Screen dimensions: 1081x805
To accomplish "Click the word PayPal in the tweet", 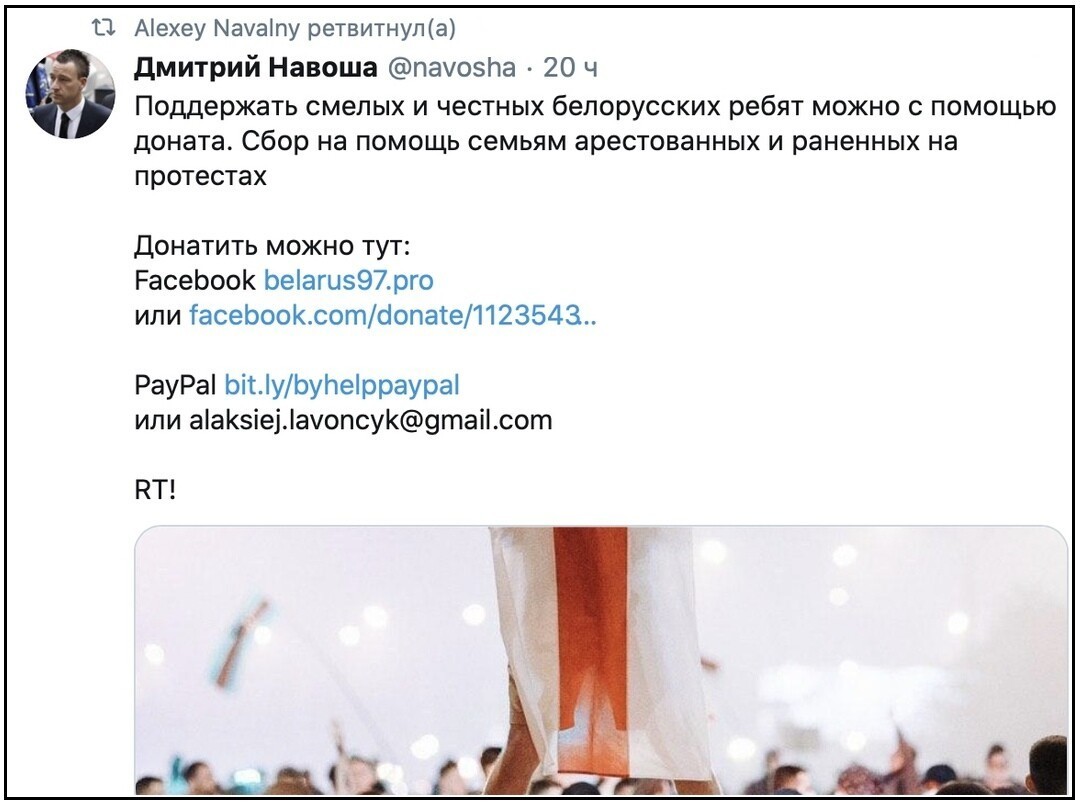I will [175, 385].
